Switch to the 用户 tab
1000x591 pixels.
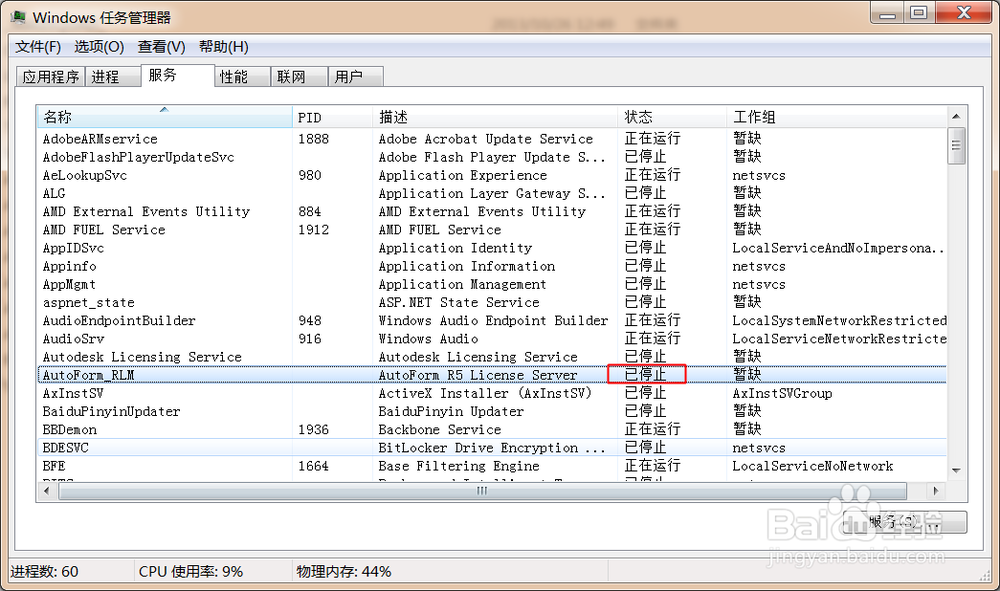pos(355,77)
